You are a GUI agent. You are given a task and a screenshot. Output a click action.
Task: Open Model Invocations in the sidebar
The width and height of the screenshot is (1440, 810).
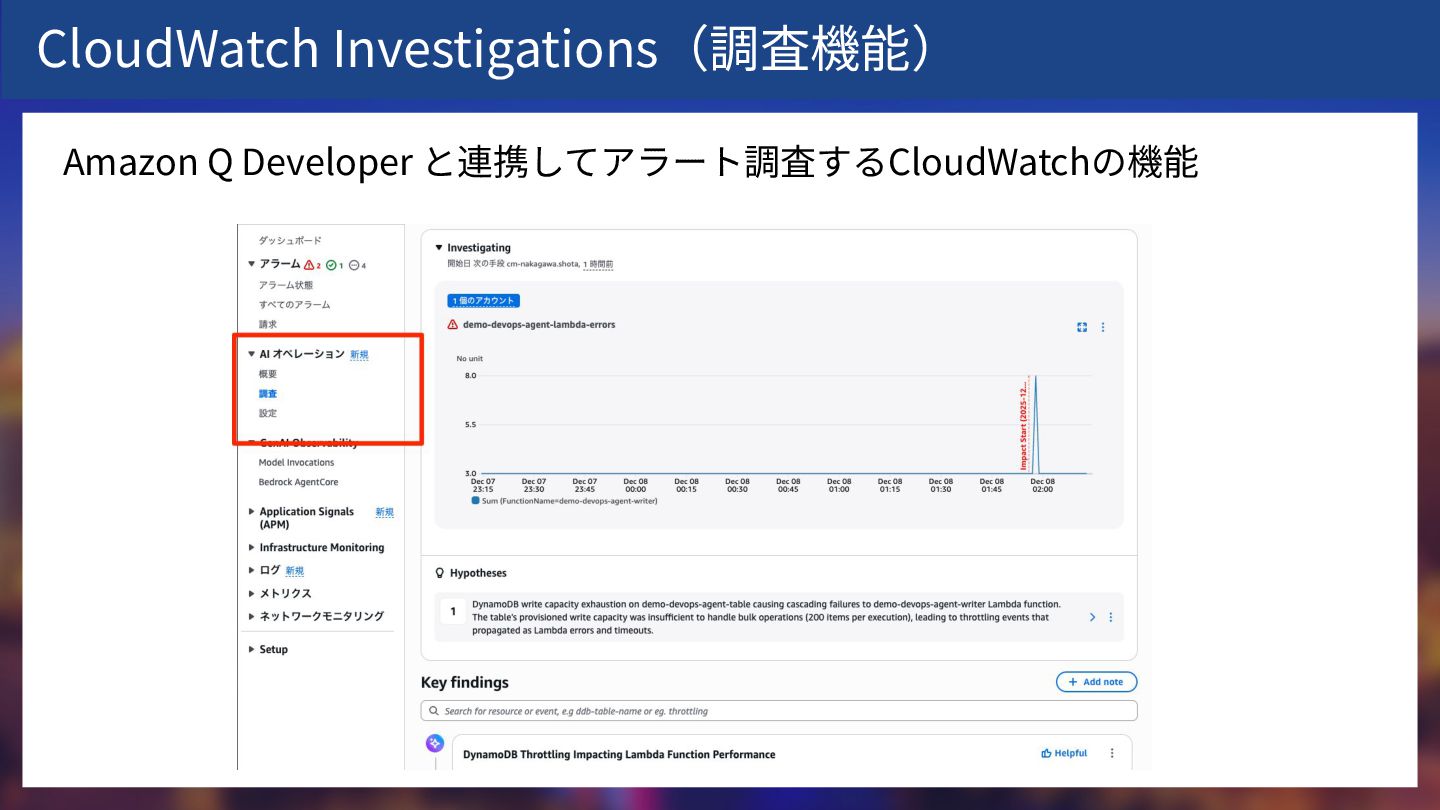point(296,463)
